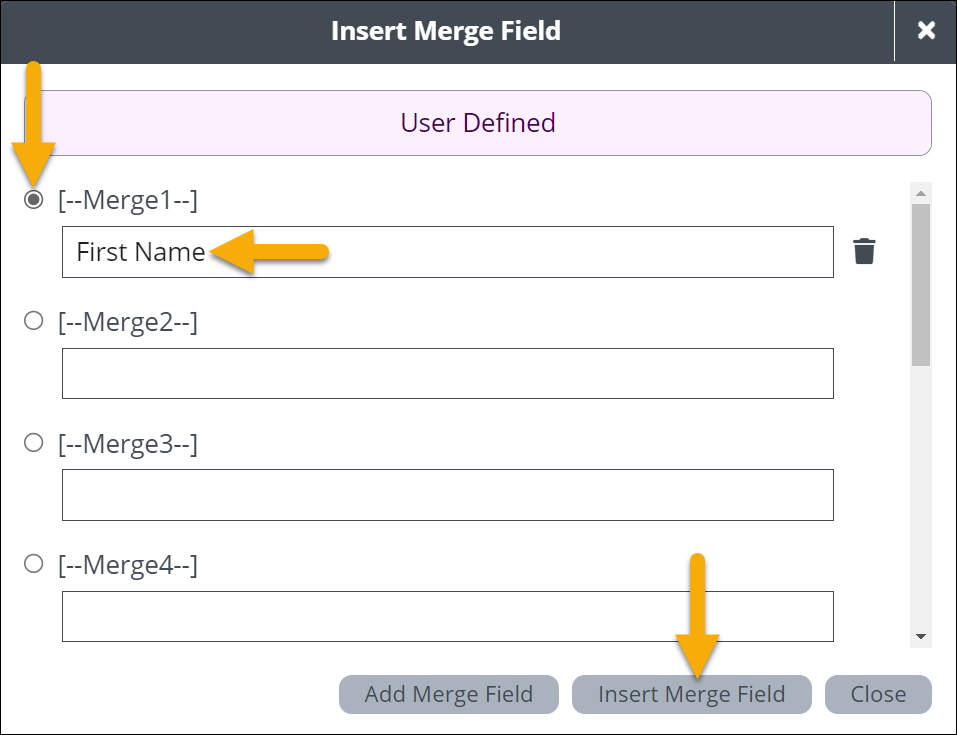The image size is (957, 735).
Task: Click the [--Merge2--] label text
Action: pos(128,322)
